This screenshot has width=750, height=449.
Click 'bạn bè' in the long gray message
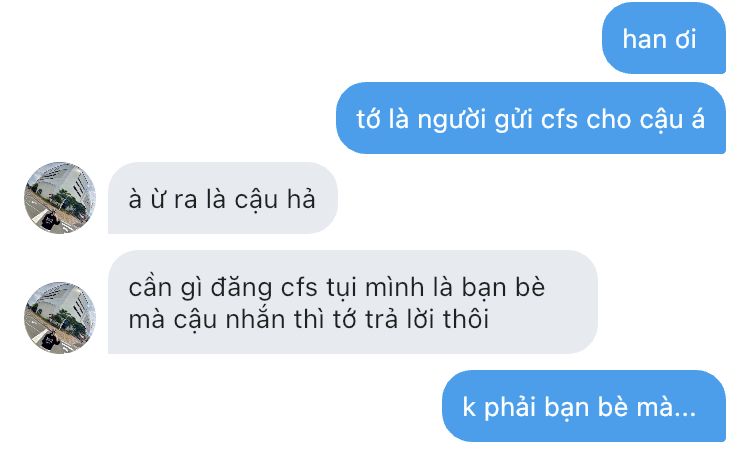click(503, 288)
